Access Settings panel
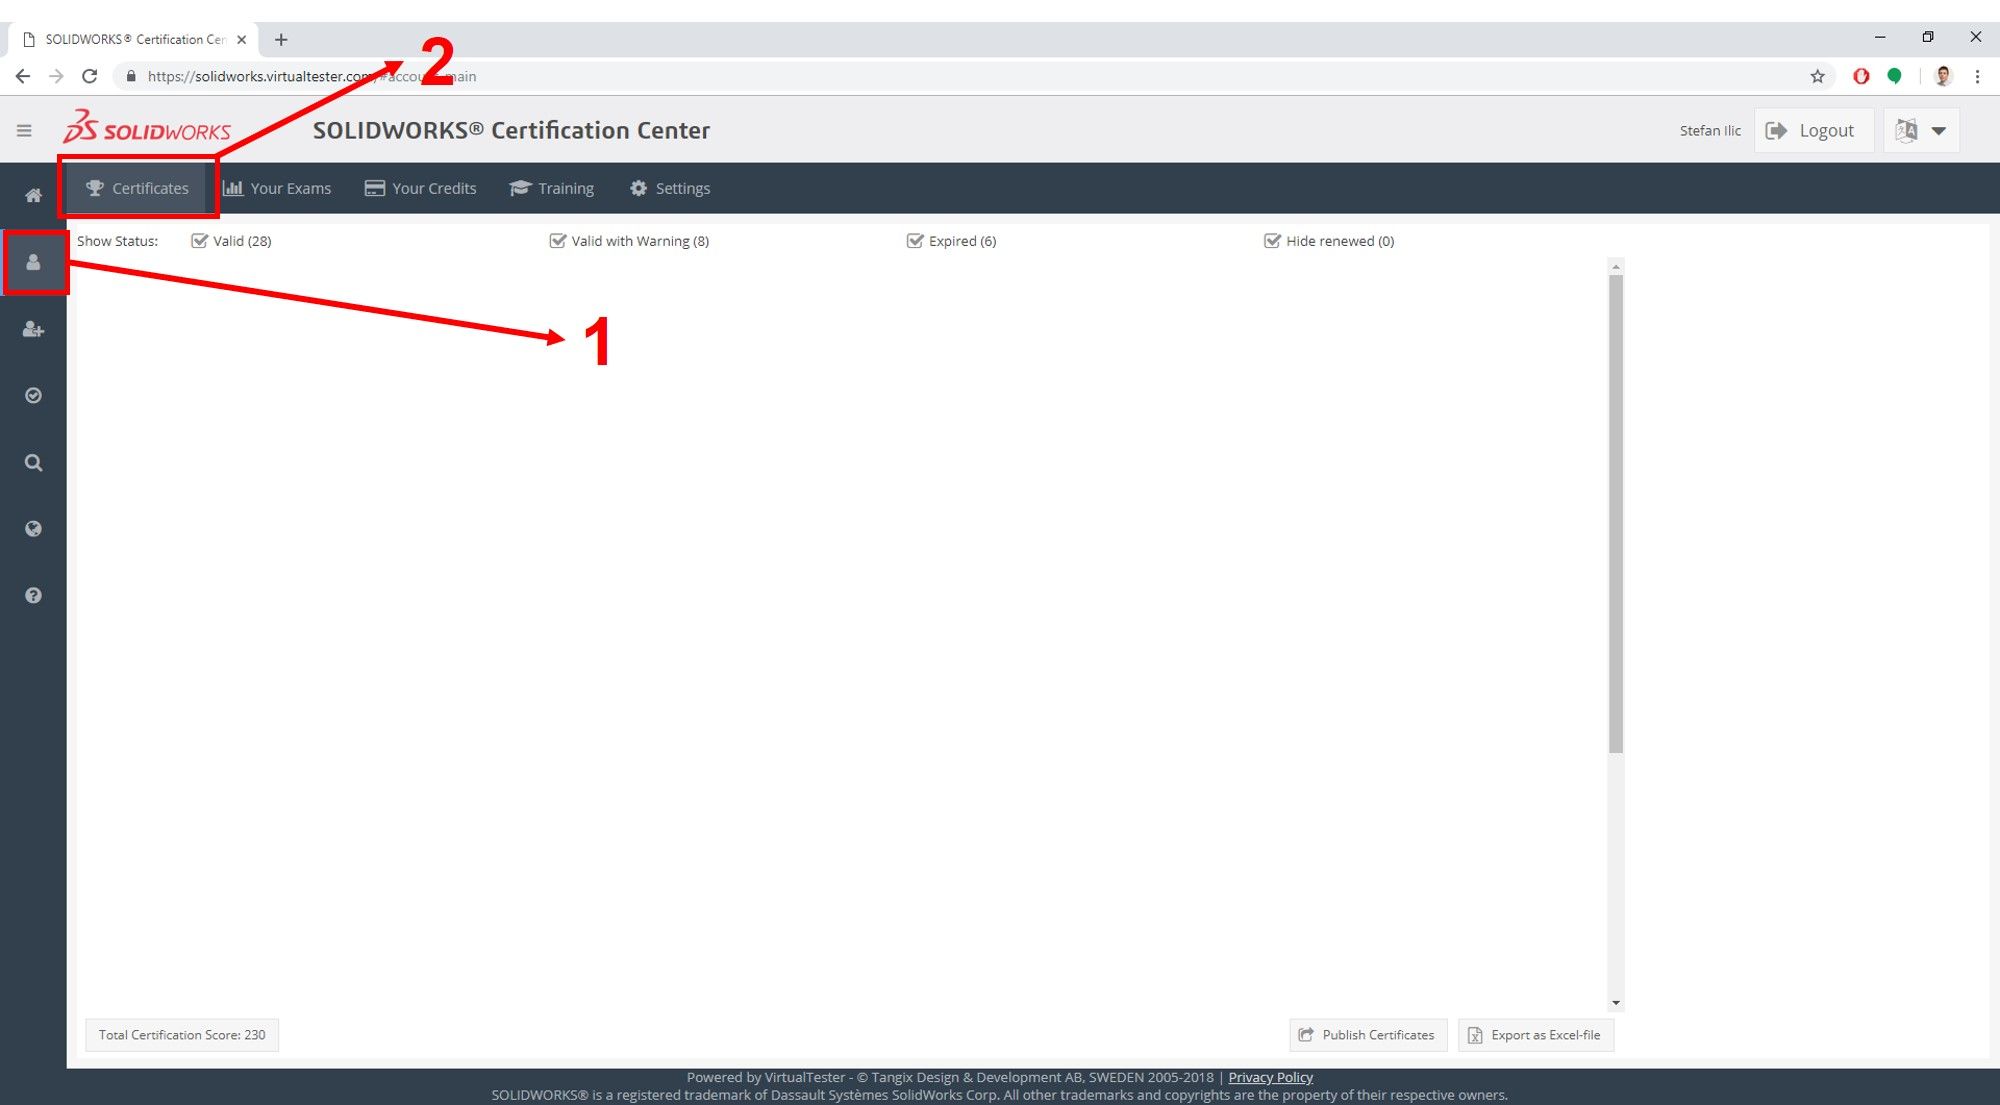Image resolution: width=2000 pixels, height=1105 pixels. 671,188
